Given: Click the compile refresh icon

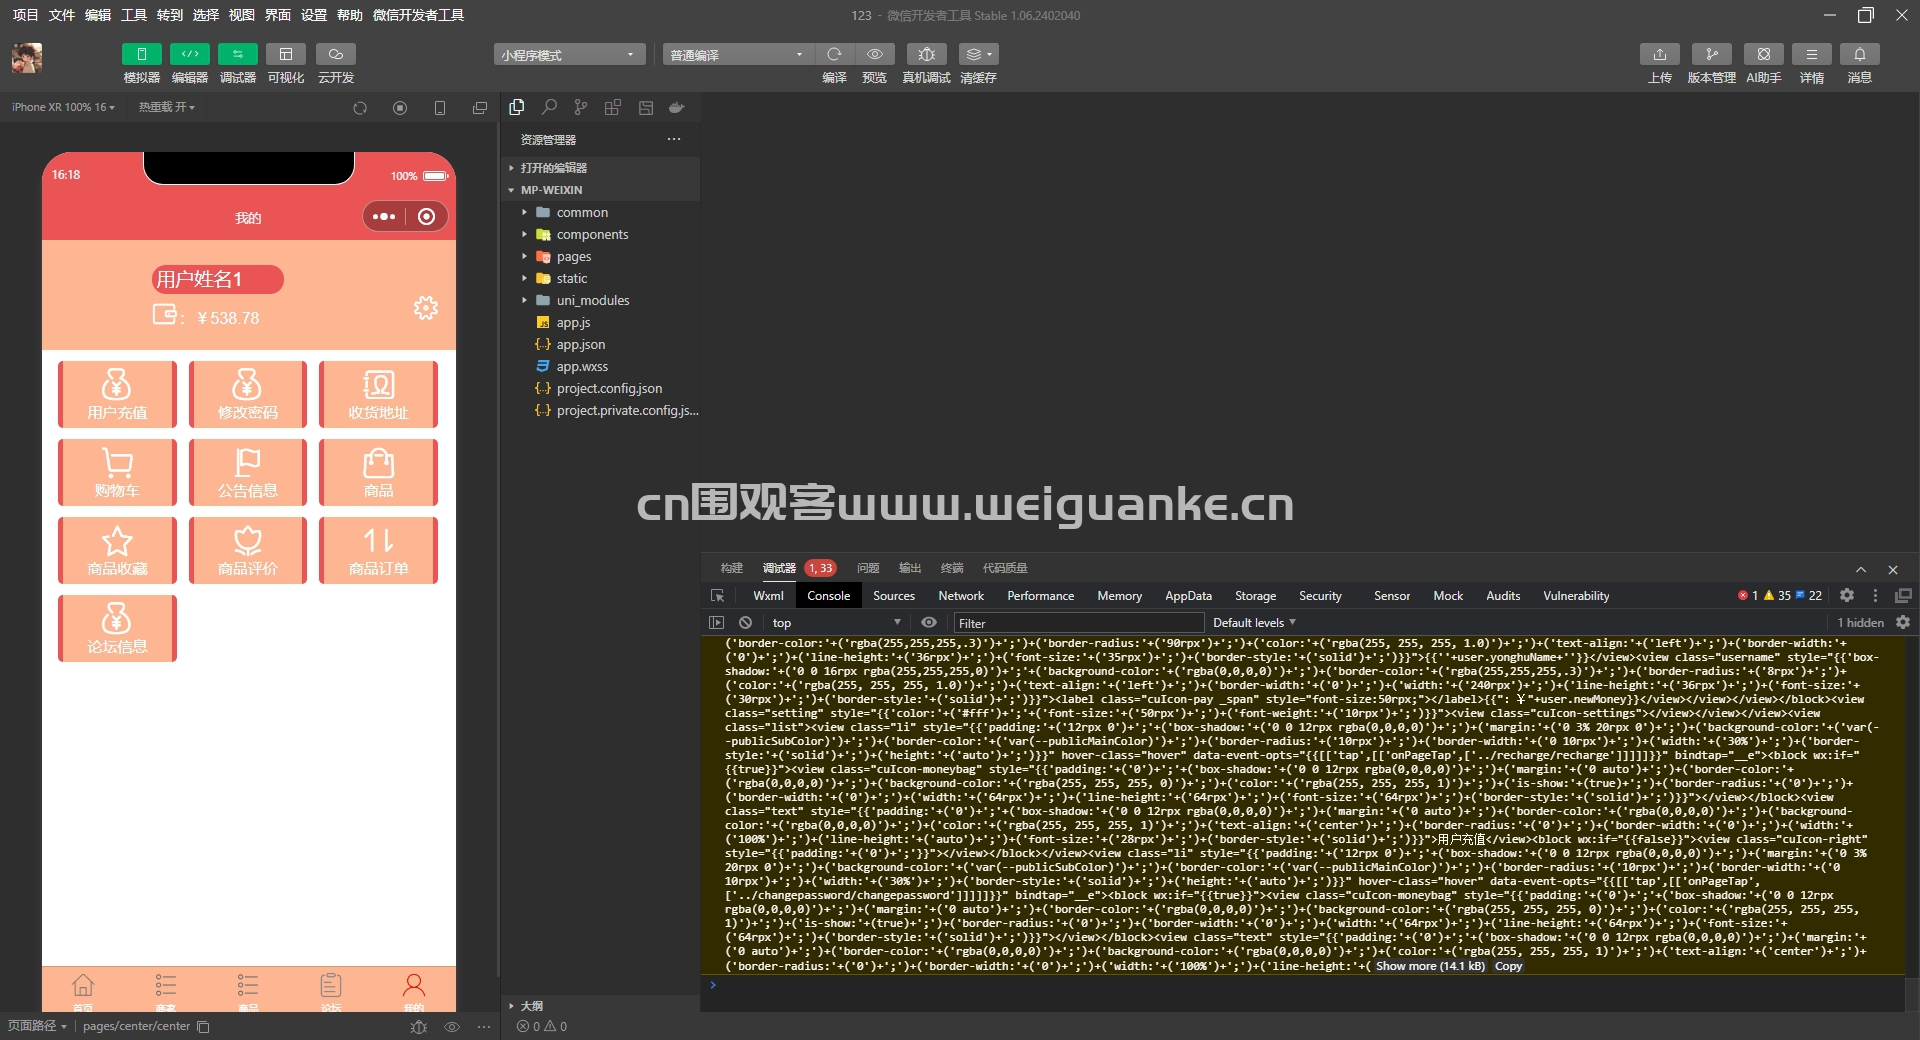Looking at the screenshot, I should (x=834, y=54).
